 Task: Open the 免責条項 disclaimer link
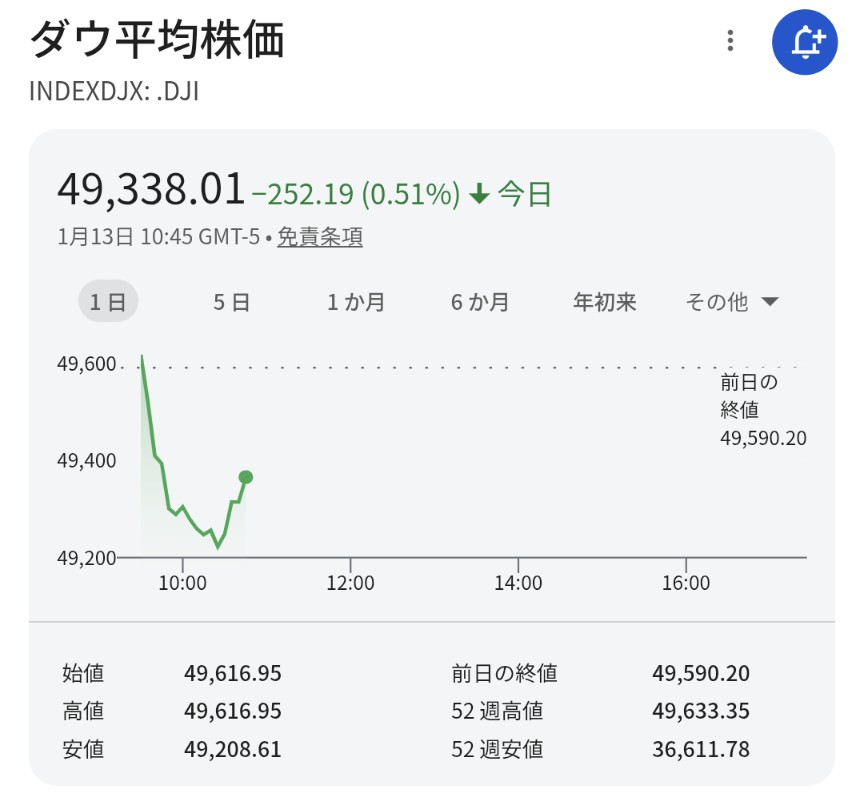(319, 237)
